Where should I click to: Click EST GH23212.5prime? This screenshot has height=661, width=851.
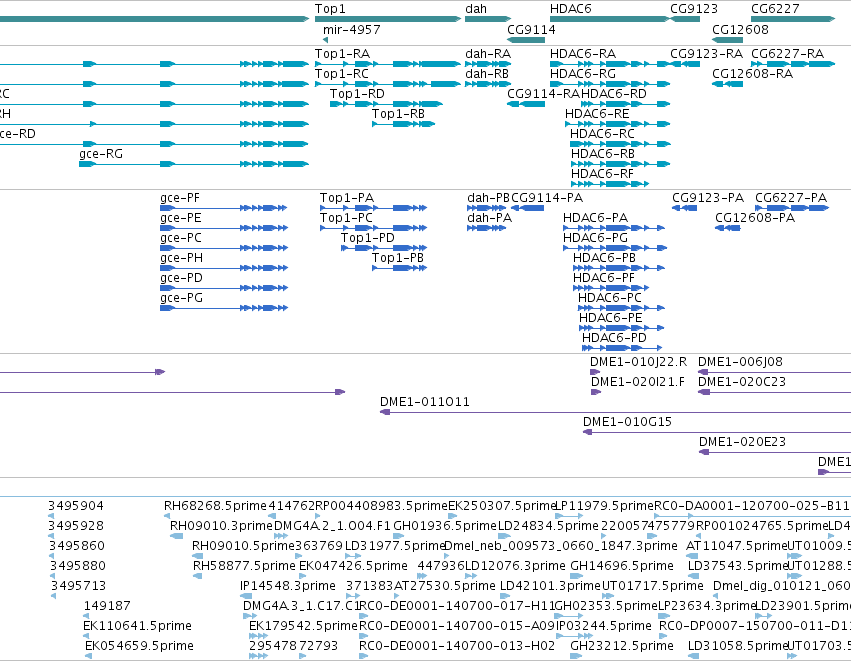coord(576,656)
